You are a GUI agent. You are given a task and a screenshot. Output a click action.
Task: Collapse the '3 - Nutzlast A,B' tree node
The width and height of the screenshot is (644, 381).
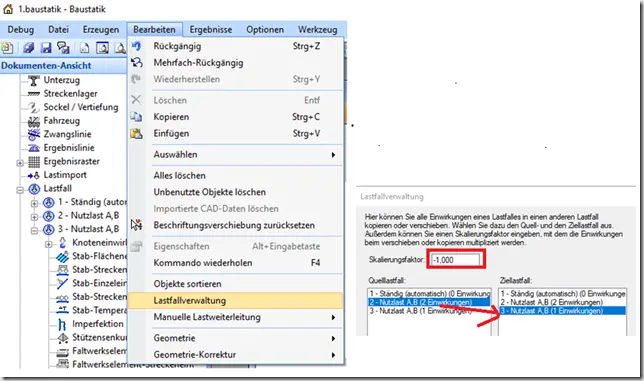(34, 230)
